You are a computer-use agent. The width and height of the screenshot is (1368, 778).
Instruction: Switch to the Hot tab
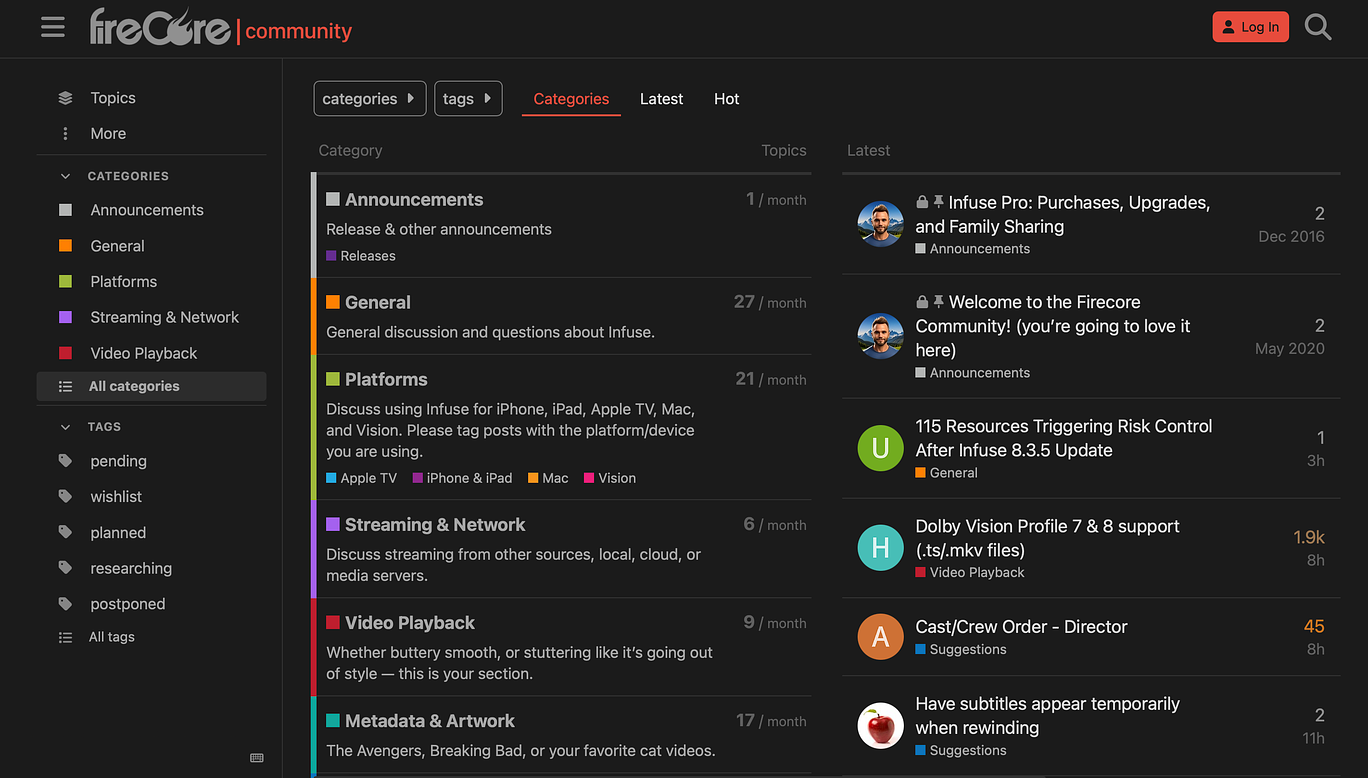(x=727, y=99)
